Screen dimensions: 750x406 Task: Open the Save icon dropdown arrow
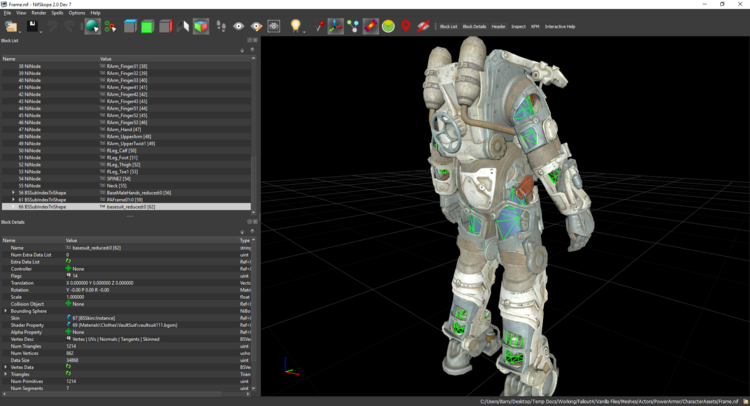click(41, 31)
